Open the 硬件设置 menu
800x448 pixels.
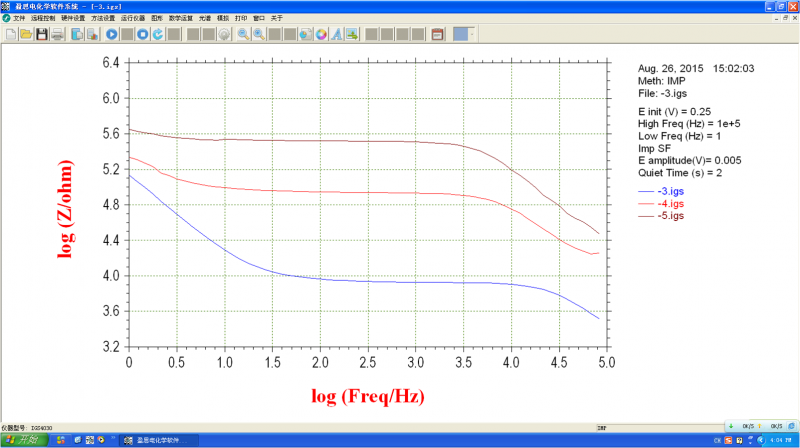[73, 18]
